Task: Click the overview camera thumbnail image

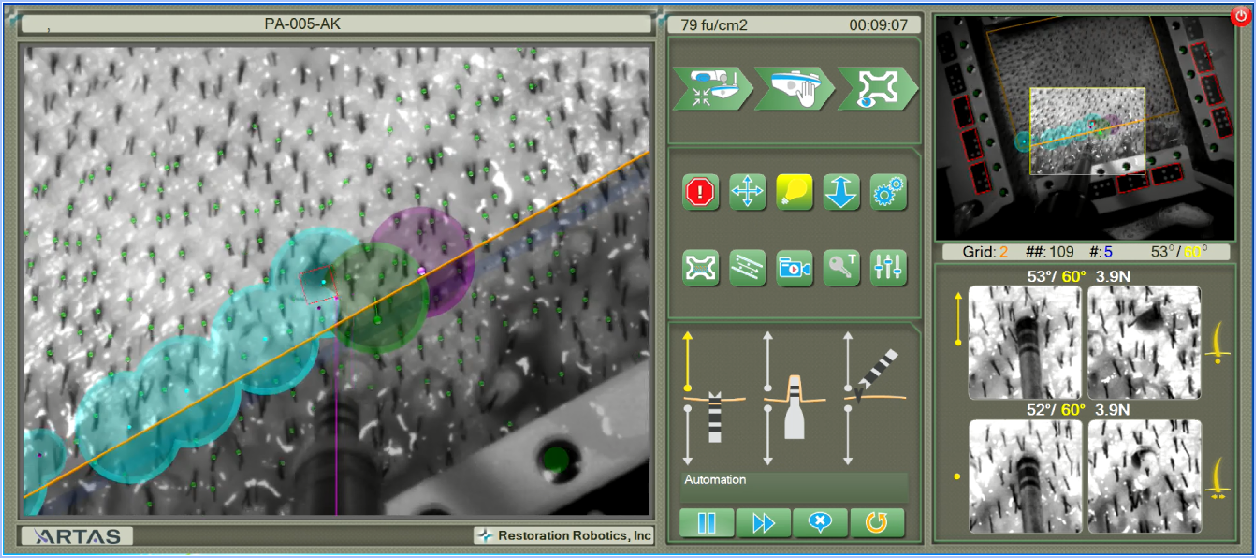Action: pyautogui.click(x=1083, y=127)
